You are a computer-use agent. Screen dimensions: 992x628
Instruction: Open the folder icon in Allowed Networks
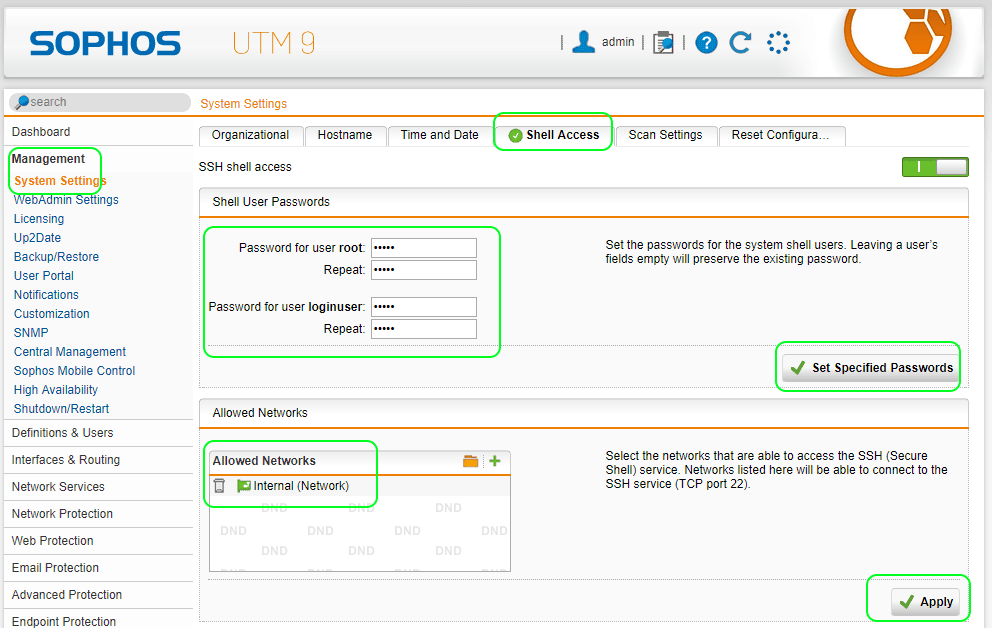tap(470, 461)
